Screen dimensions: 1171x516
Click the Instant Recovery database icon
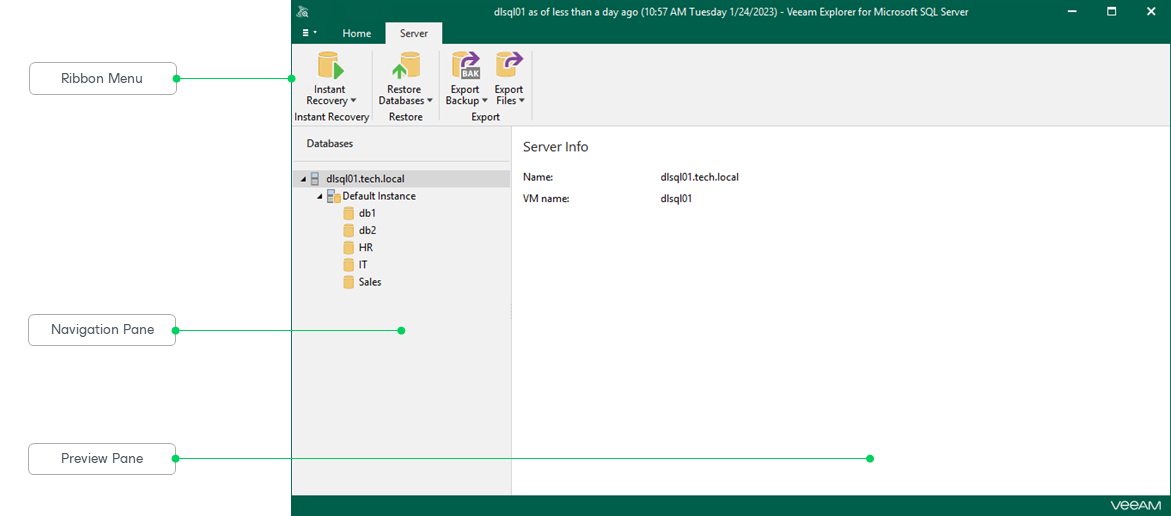pos(330,66)
